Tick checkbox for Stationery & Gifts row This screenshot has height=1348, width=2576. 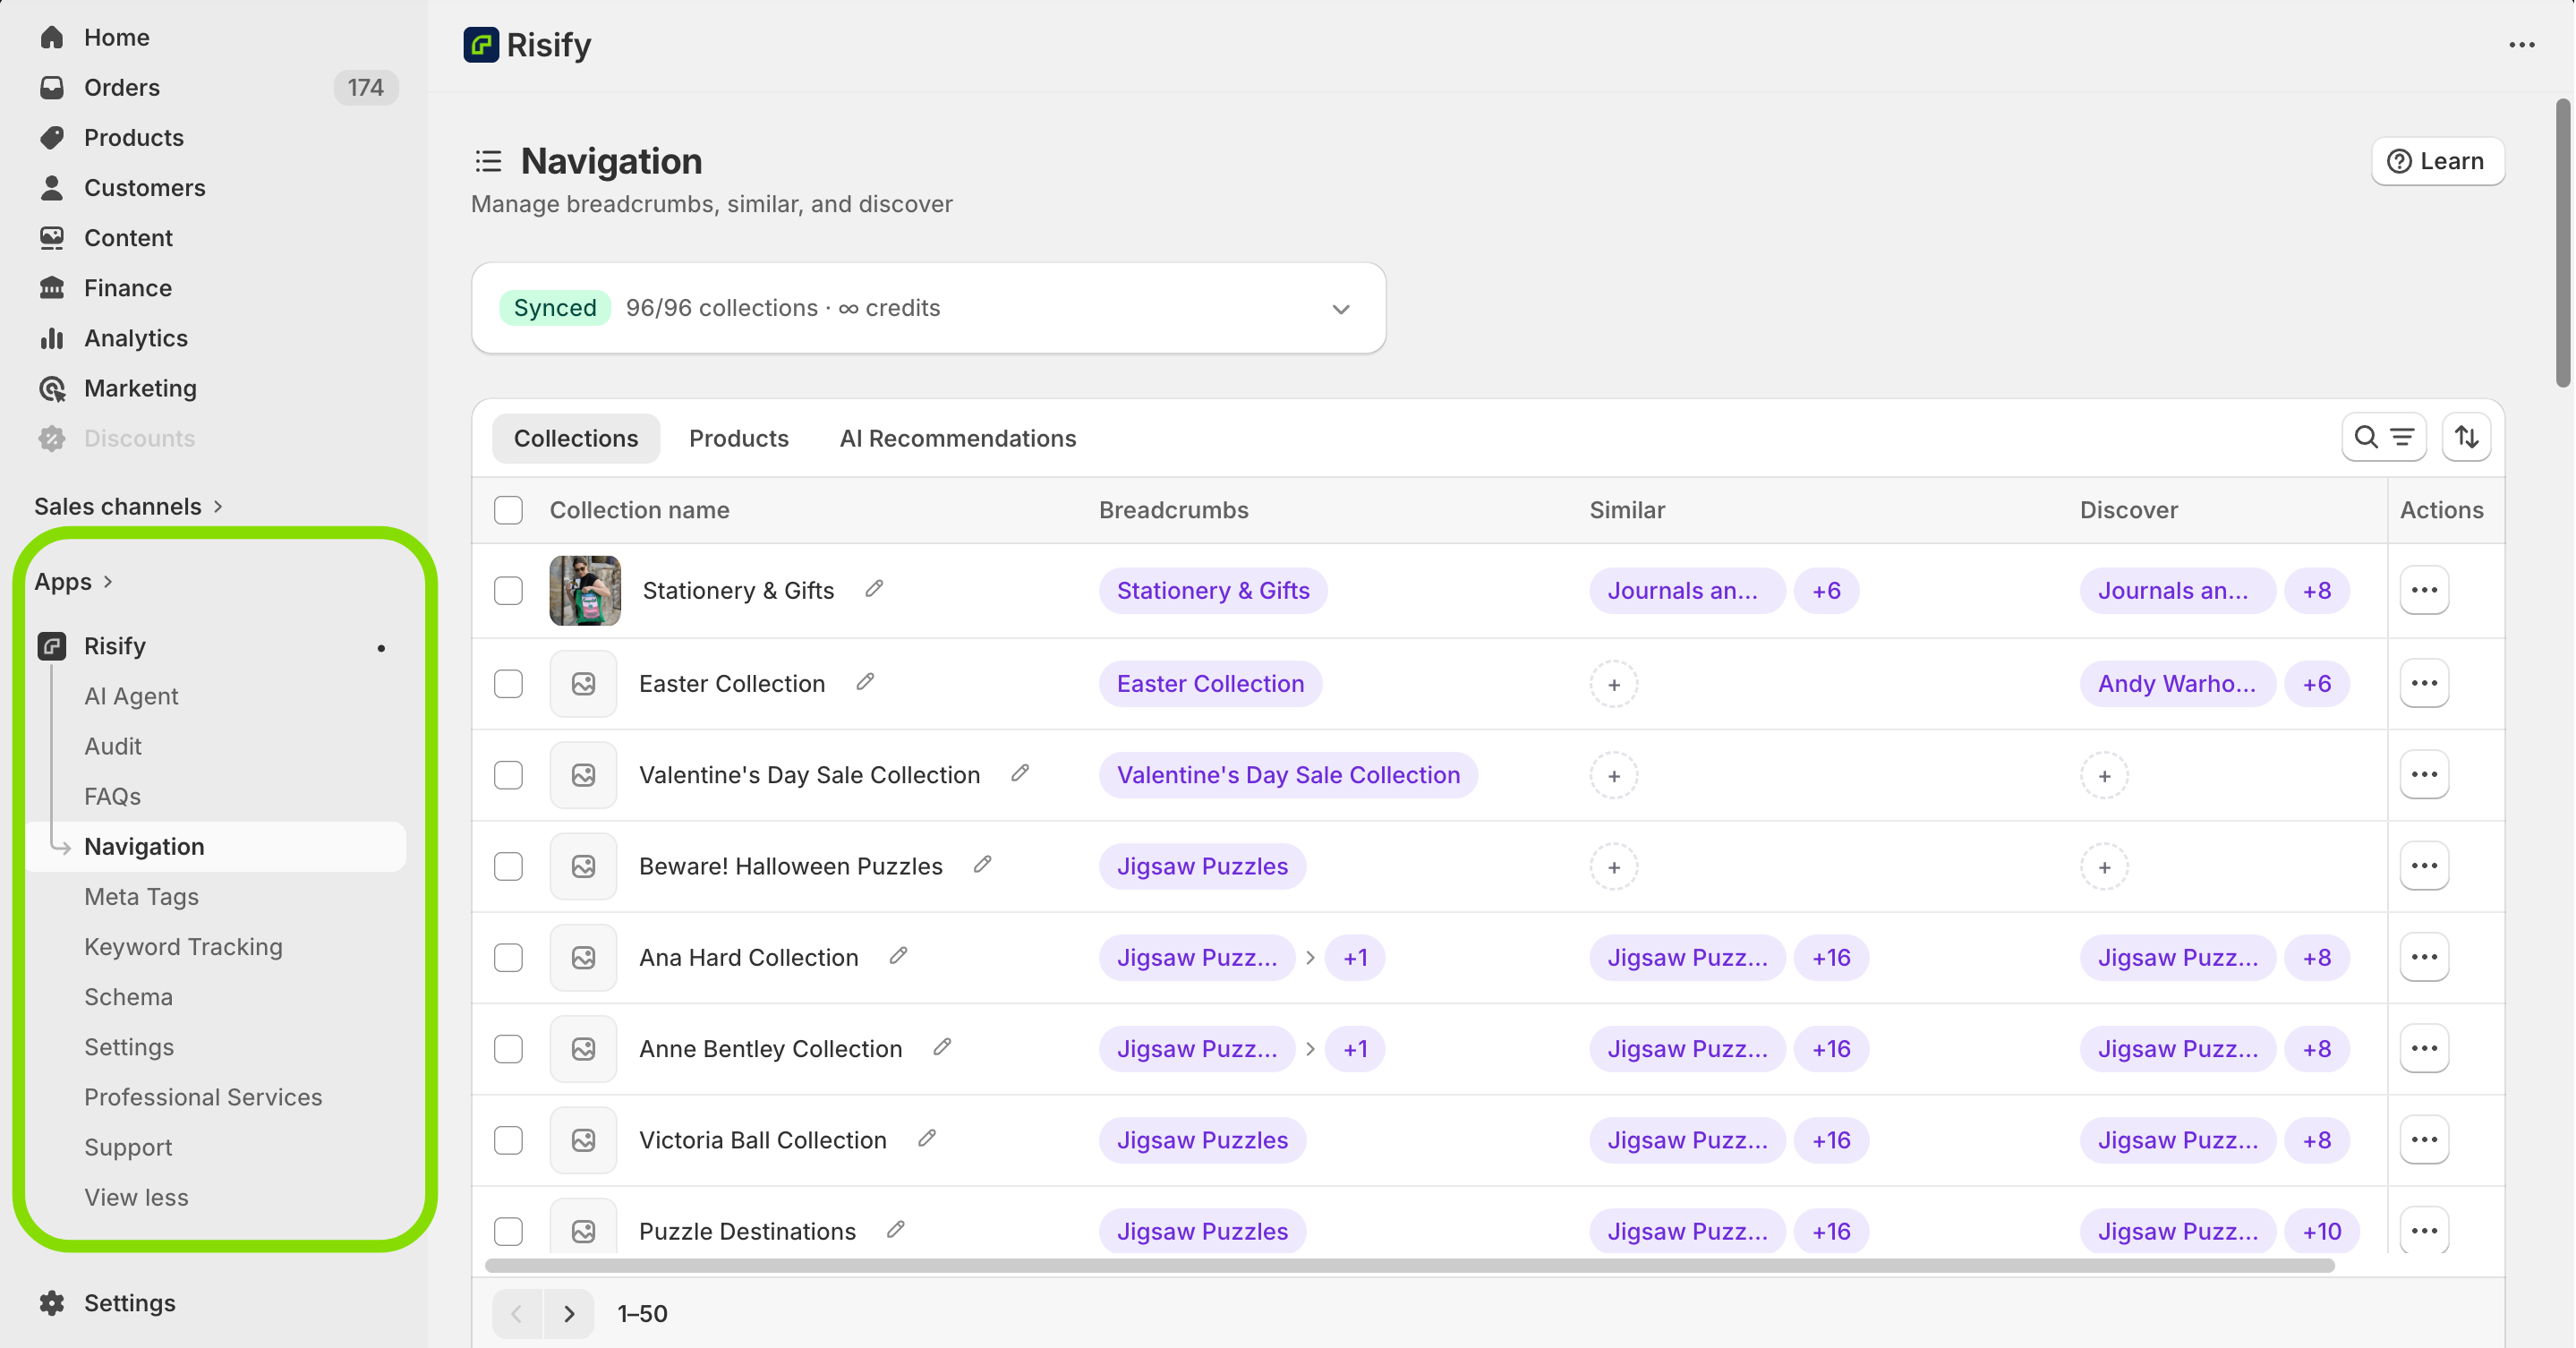[508, 590]
